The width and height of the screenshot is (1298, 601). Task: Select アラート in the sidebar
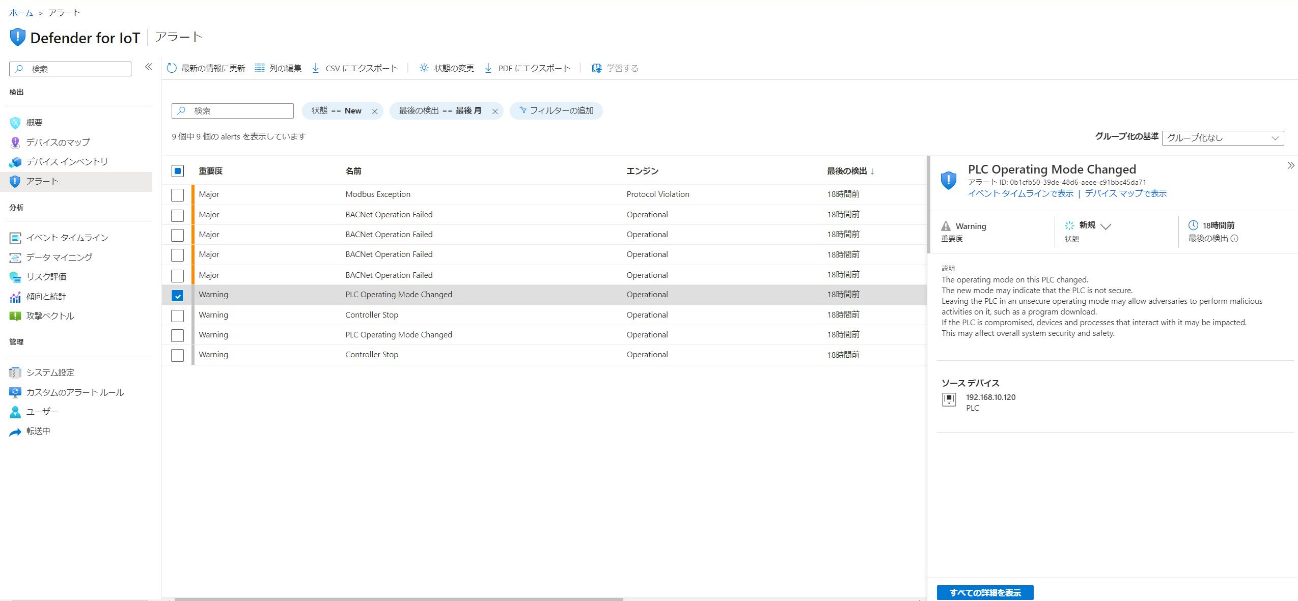point(42,181)
